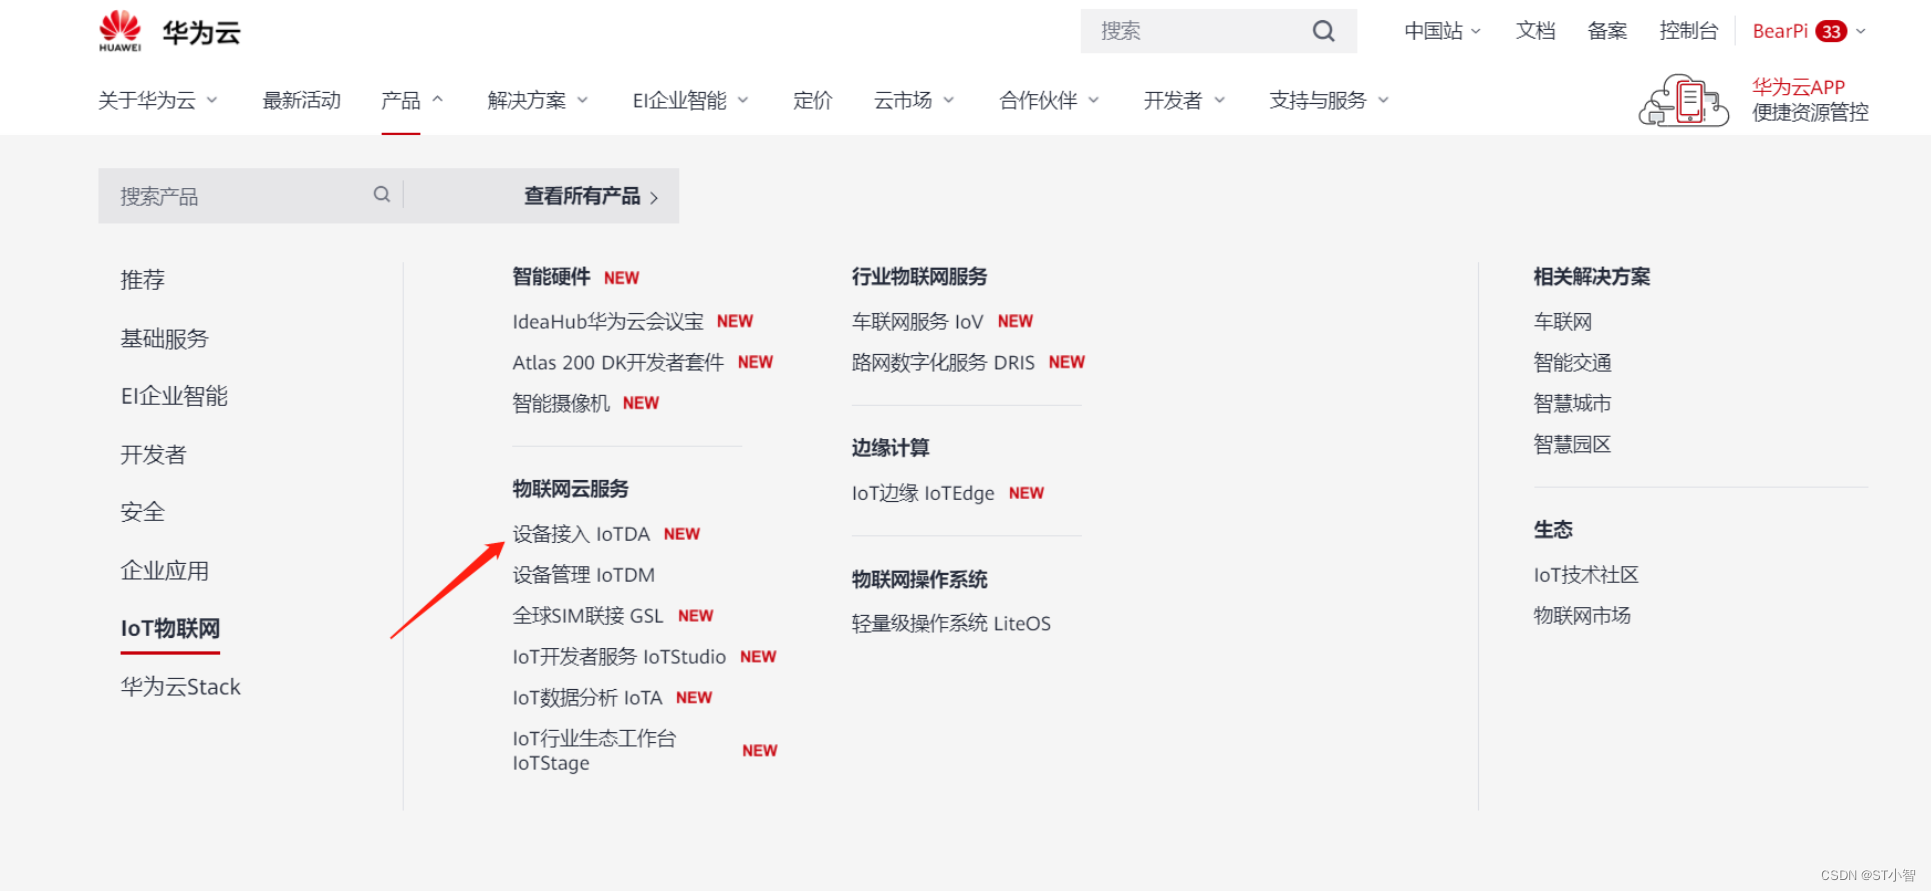
Task: Click 查看所有产品 button
Action: coord(591,196)
